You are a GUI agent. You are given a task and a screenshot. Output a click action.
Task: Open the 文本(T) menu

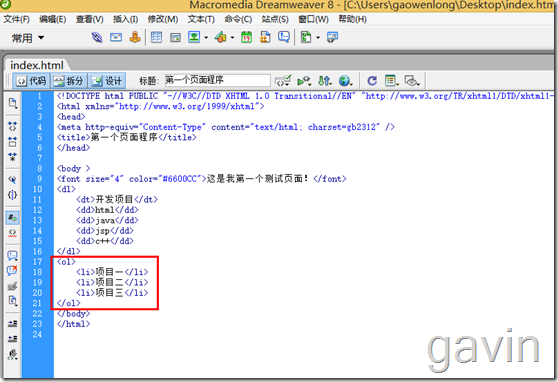pyautogui.click(x=201, y=19)
